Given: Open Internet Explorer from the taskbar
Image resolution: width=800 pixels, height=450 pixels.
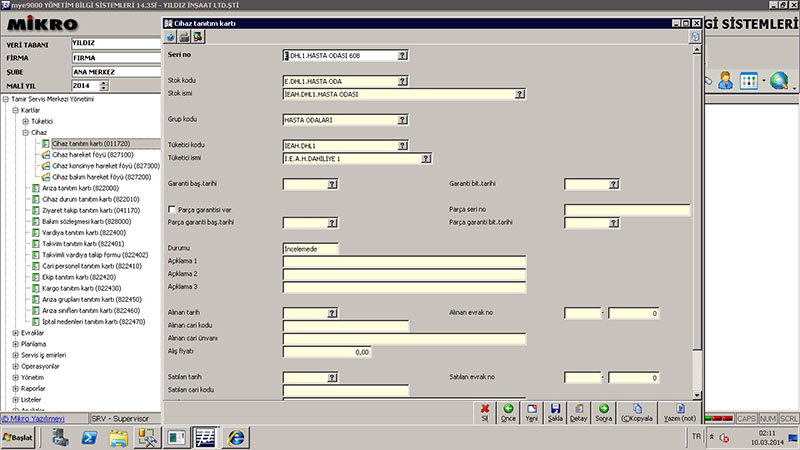Looking at the screenshot, I should tap(236, 438).
